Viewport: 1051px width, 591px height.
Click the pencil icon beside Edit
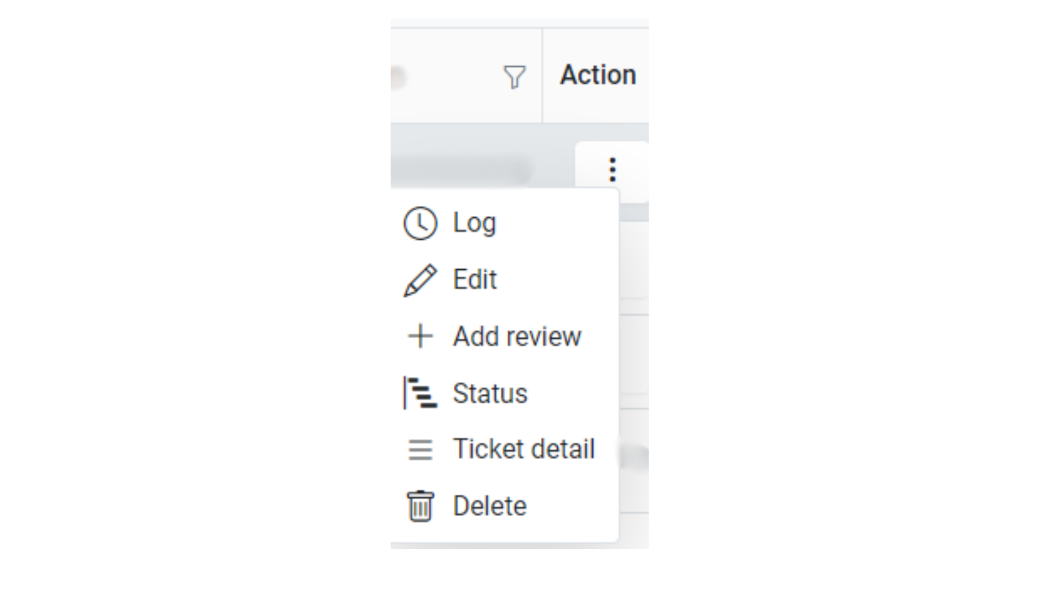pyautogui.click(x=420, y=280)
